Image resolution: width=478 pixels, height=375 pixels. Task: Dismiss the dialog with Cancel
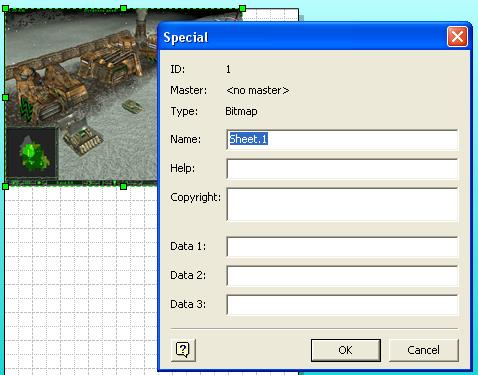pos(424,350)
